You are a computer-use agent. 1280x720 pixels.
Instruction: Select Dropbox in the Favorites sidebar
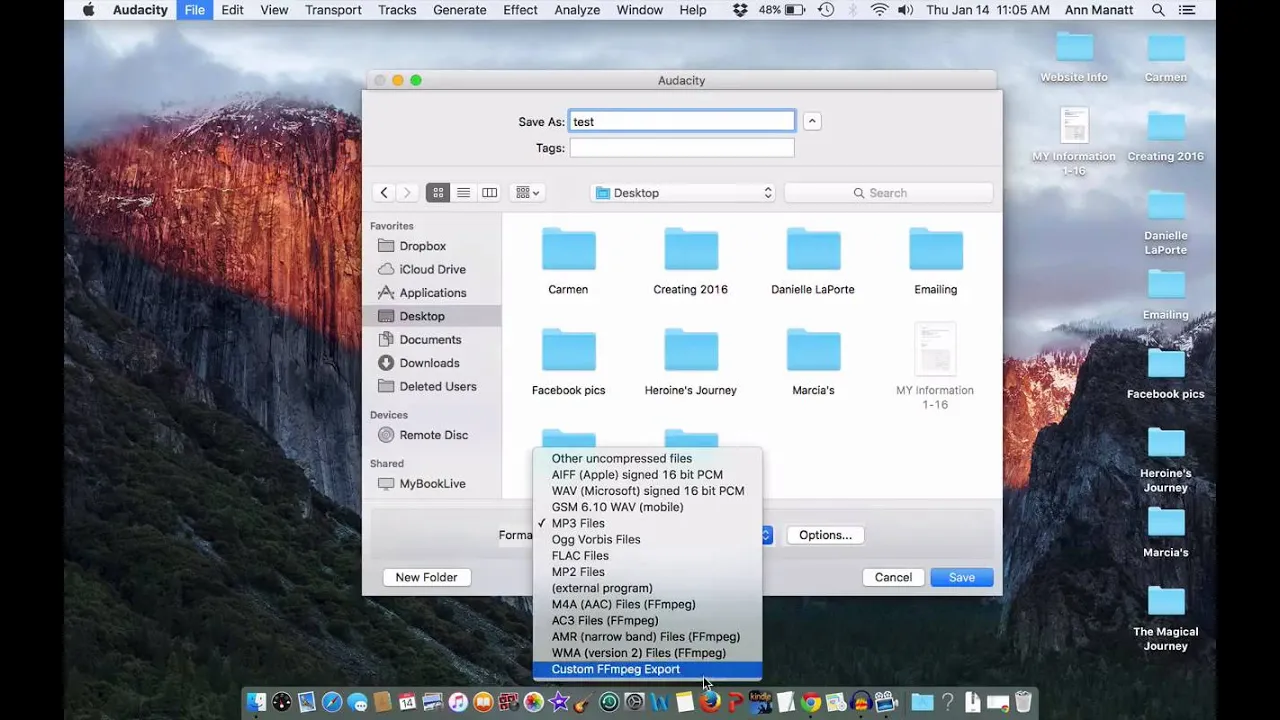point(432,246)
